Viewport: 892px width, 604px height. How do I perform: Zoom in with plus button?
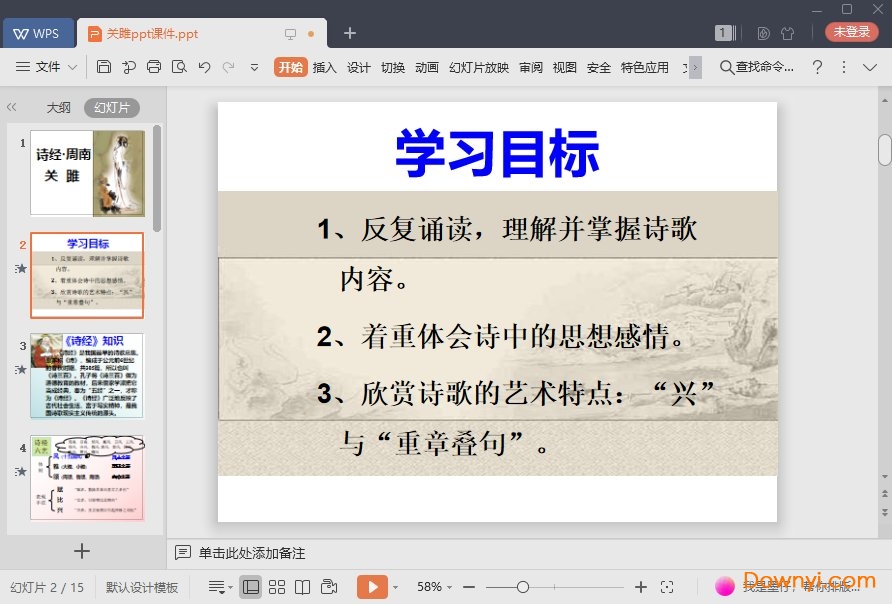pyautogui.click(x=641, y=587)
